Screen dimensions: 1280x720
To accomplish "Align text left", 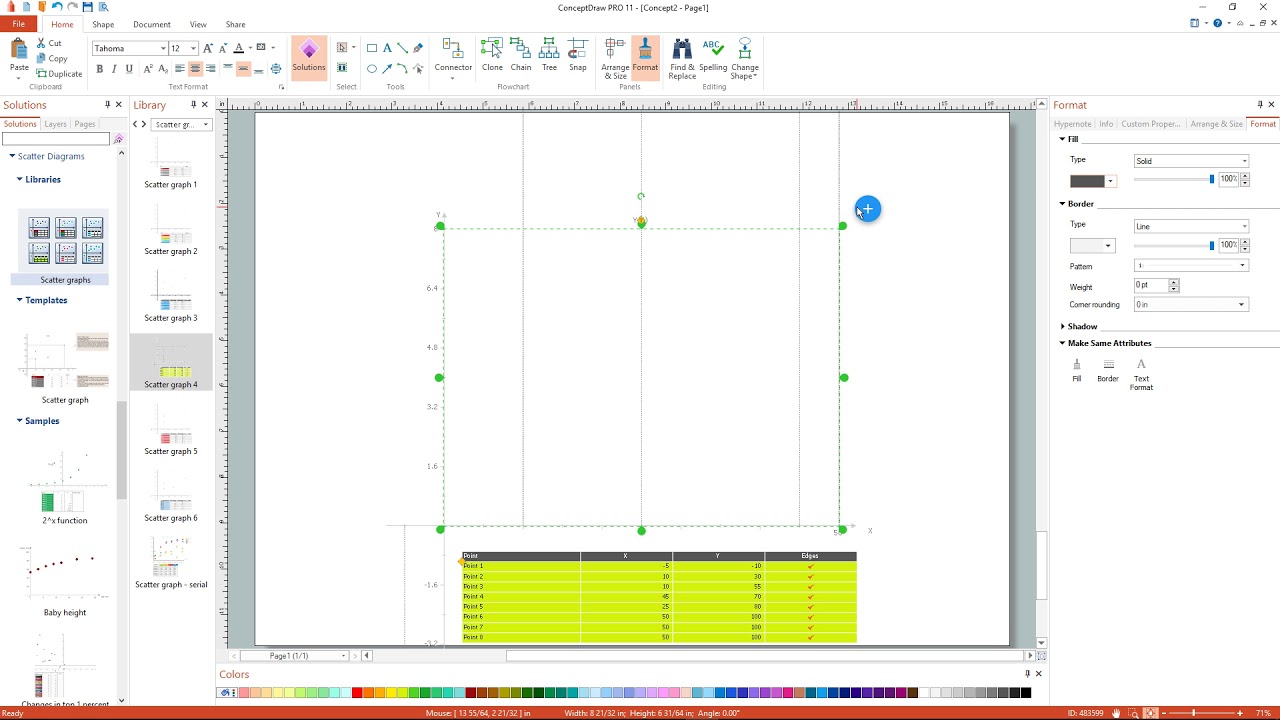I will [180, 69].
